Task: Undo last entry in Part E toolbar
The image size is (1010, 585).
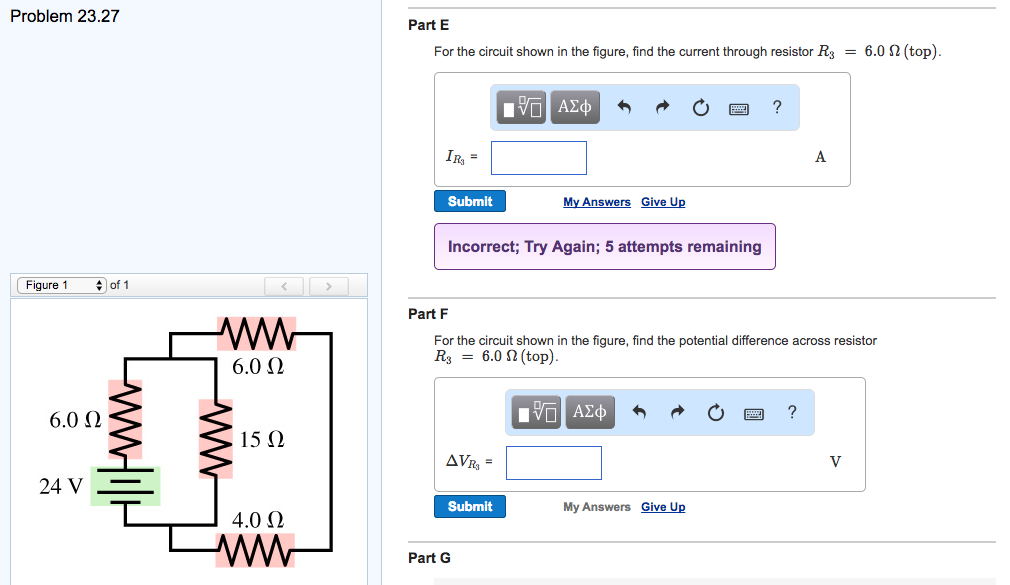Action: [x=624, y=107]
